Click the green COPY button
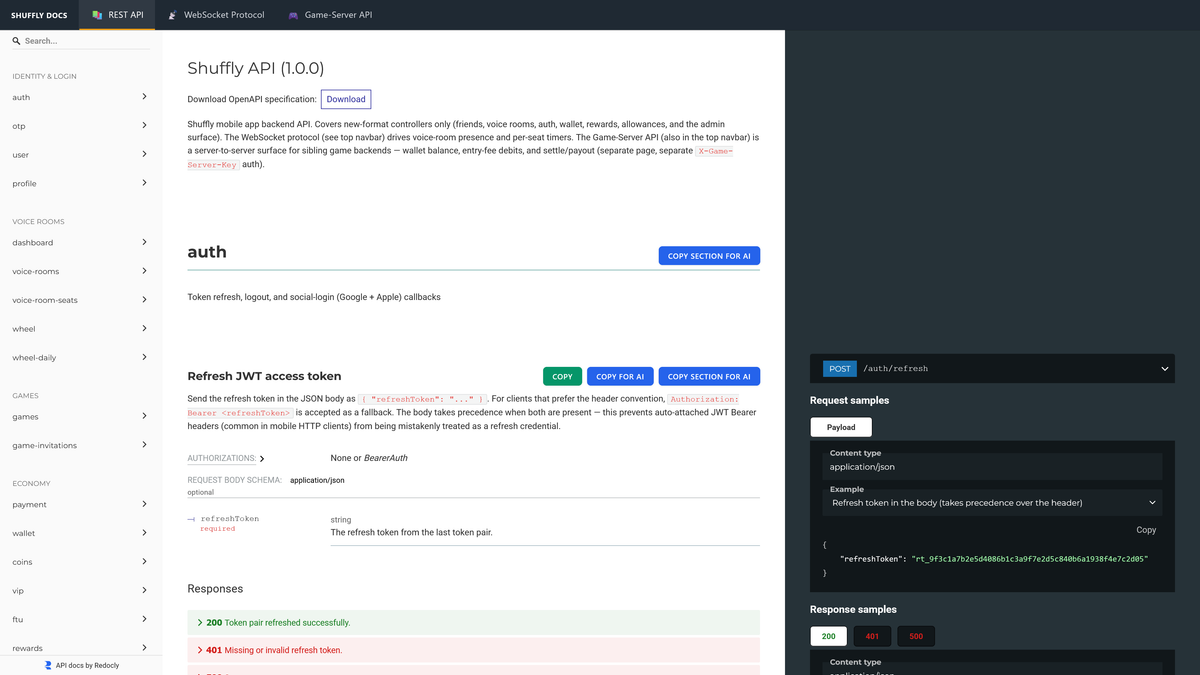1200x675 pixels. (x=562, y=376)
